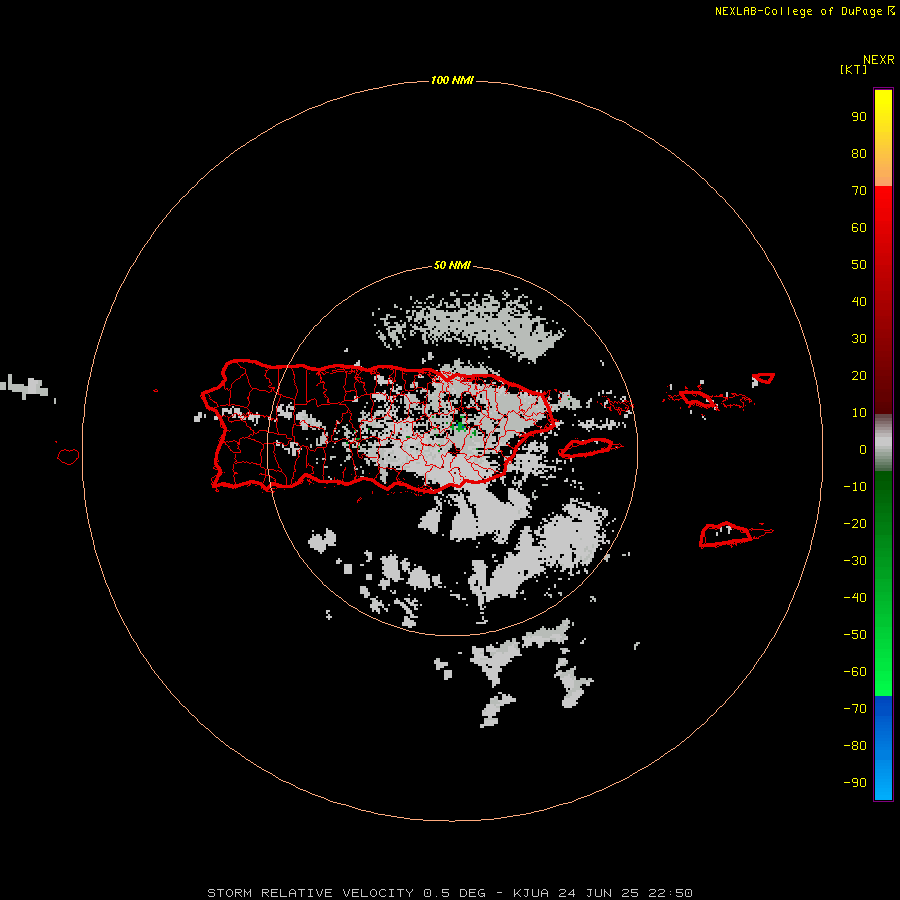The width and height of the screenshot is (900, 900).
Task: Click the positive 90 value on the velocity scale
Action: click(859, 117)
